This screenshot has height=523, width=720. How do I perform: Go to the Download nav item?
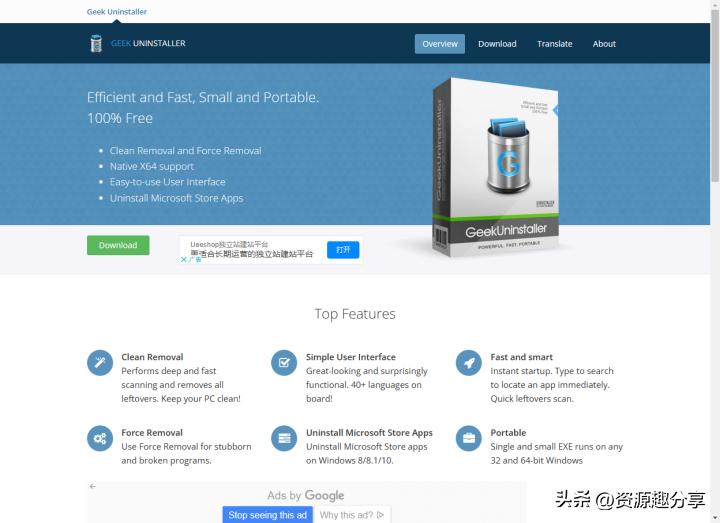497,44
